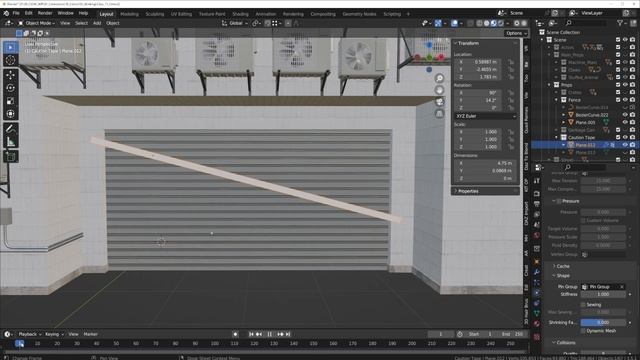Image resolution: width=640 pixels, height=360 pixels.
Task: Open XYZ Euler rotation mode dropdown
Action: coord(485,116)
